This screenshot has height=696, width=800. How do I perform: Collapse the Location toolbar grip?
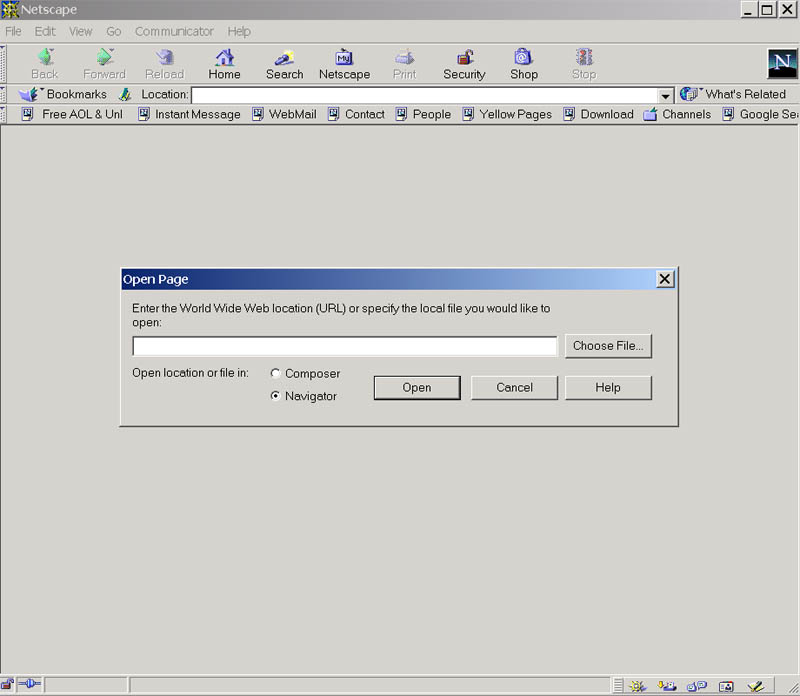click(3, 94)
